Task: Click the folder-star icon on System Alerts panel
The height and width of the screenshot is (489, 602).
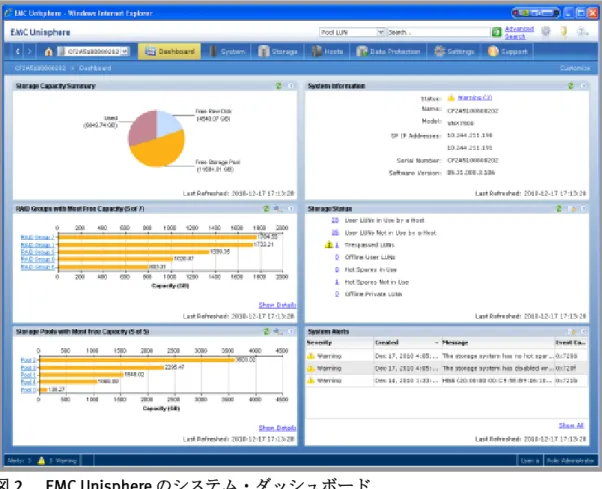Action: point(572,331)
